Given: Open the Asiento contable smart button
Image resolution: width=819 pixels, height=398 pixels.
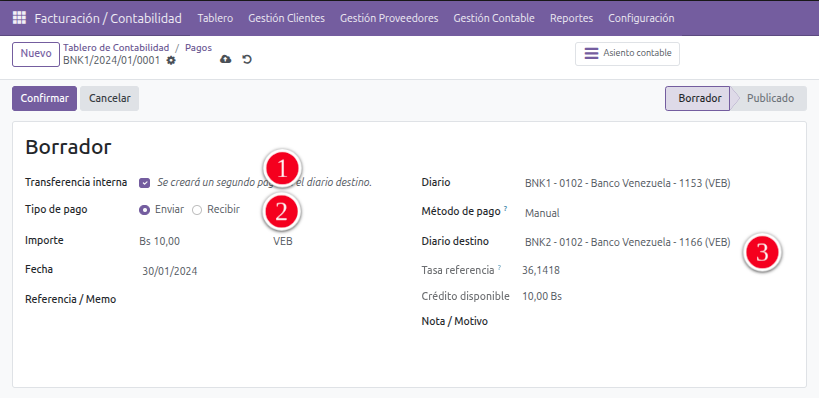Looking at the screenshot, I should 627,53.
